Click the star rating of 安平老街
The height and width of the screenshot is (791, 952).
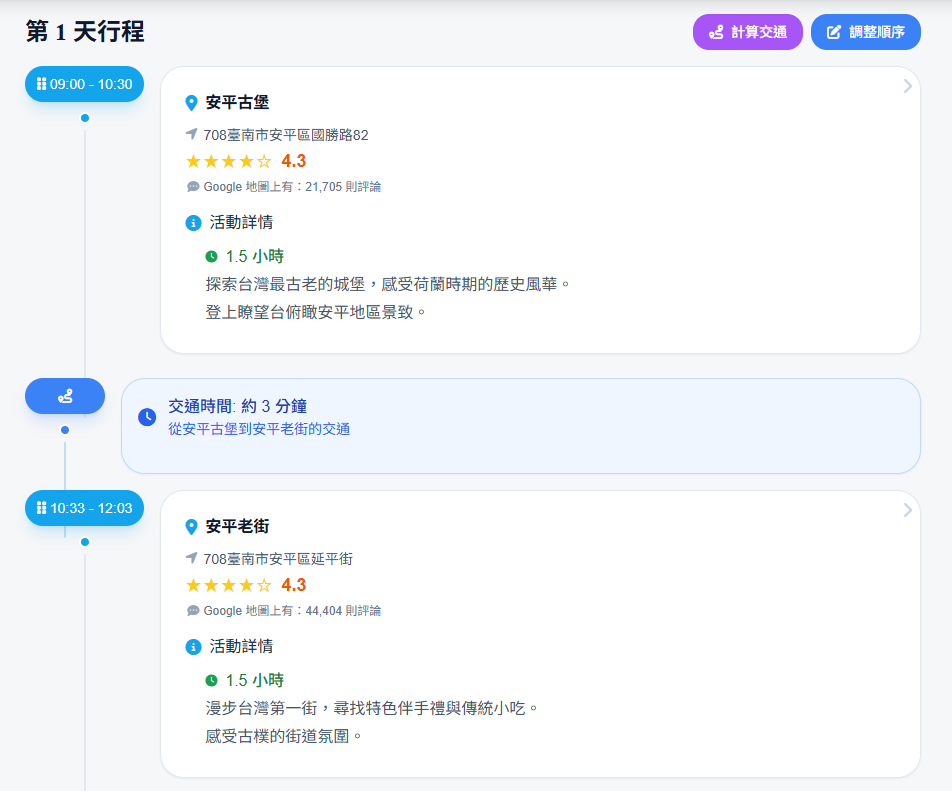[228, 585]
